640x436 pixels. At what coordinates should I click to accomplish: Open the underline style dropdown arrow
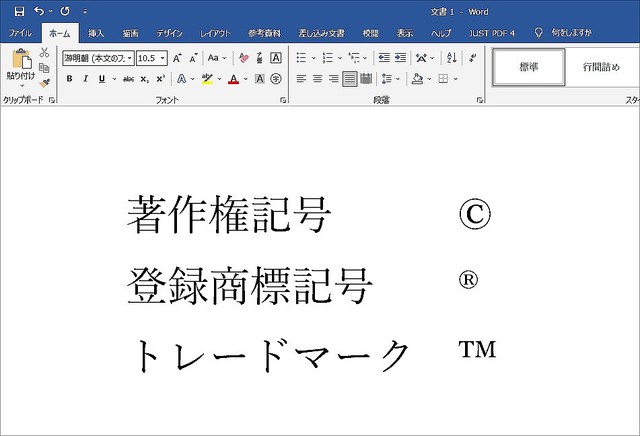click(114, 79)
